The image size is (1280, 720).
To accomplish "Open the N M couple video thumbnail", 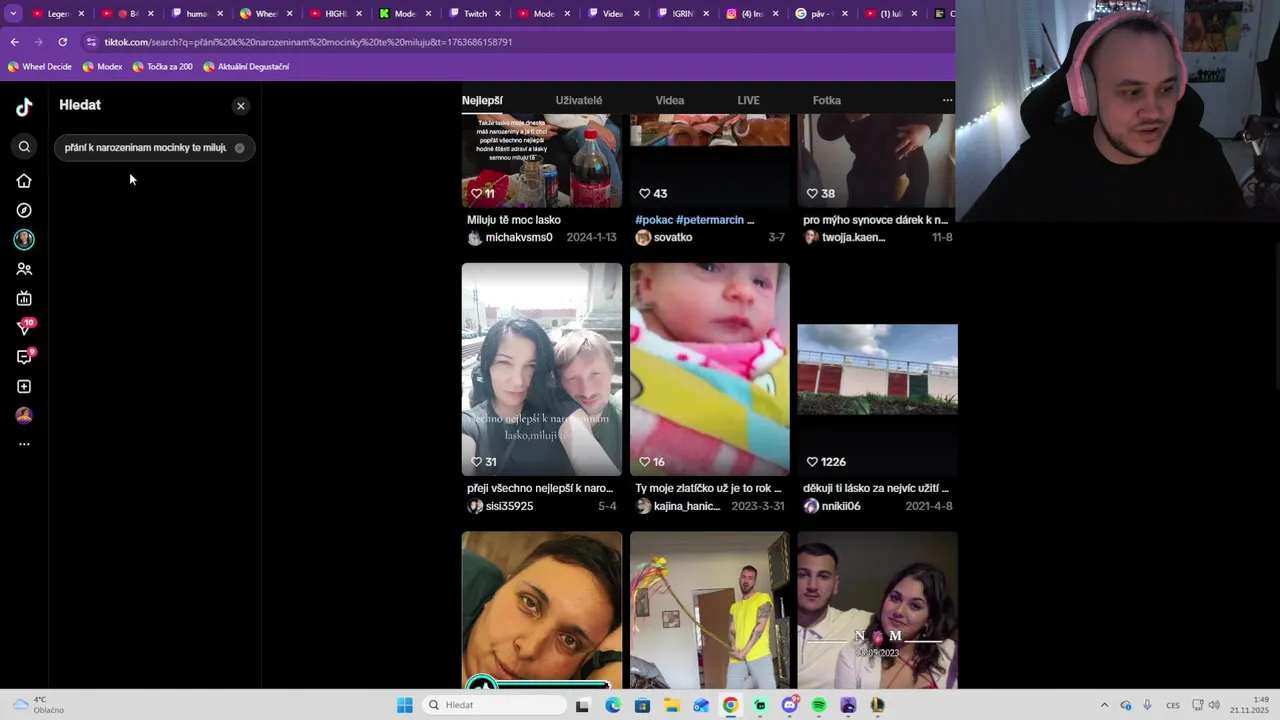I will (x=878, y=610).
